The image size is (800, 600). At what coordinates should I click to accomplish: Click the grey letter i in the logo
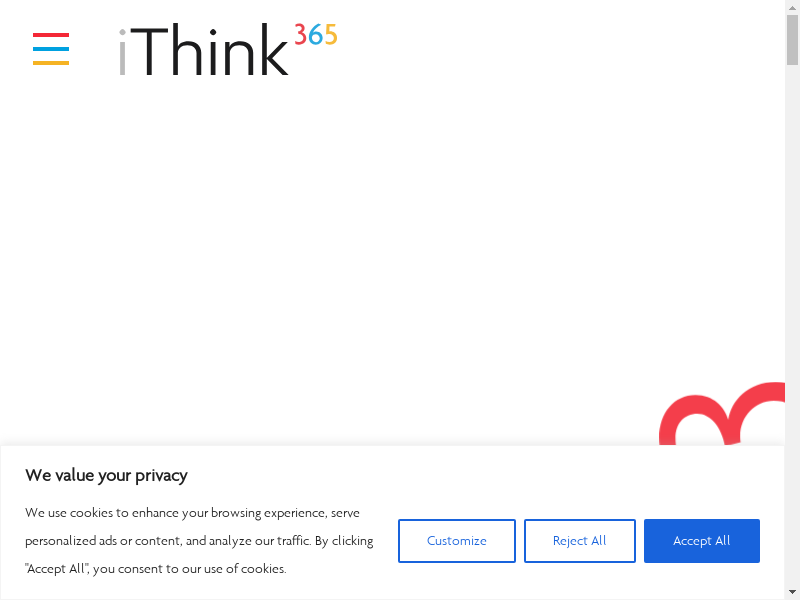coord(123,54)
